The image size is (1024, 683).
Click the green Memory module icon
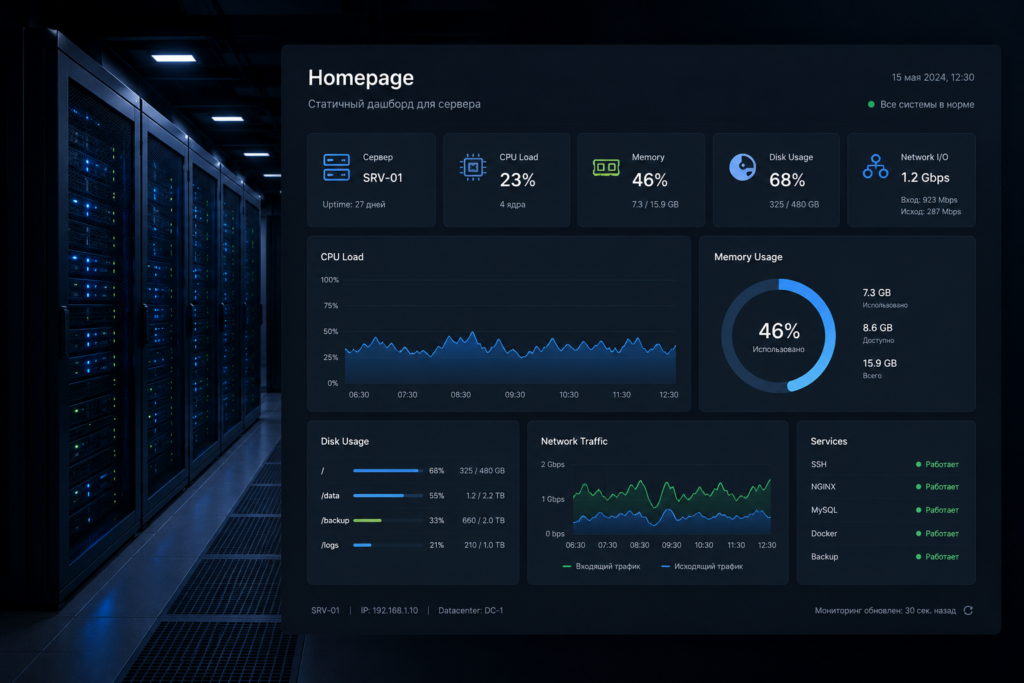coord(606,167)
